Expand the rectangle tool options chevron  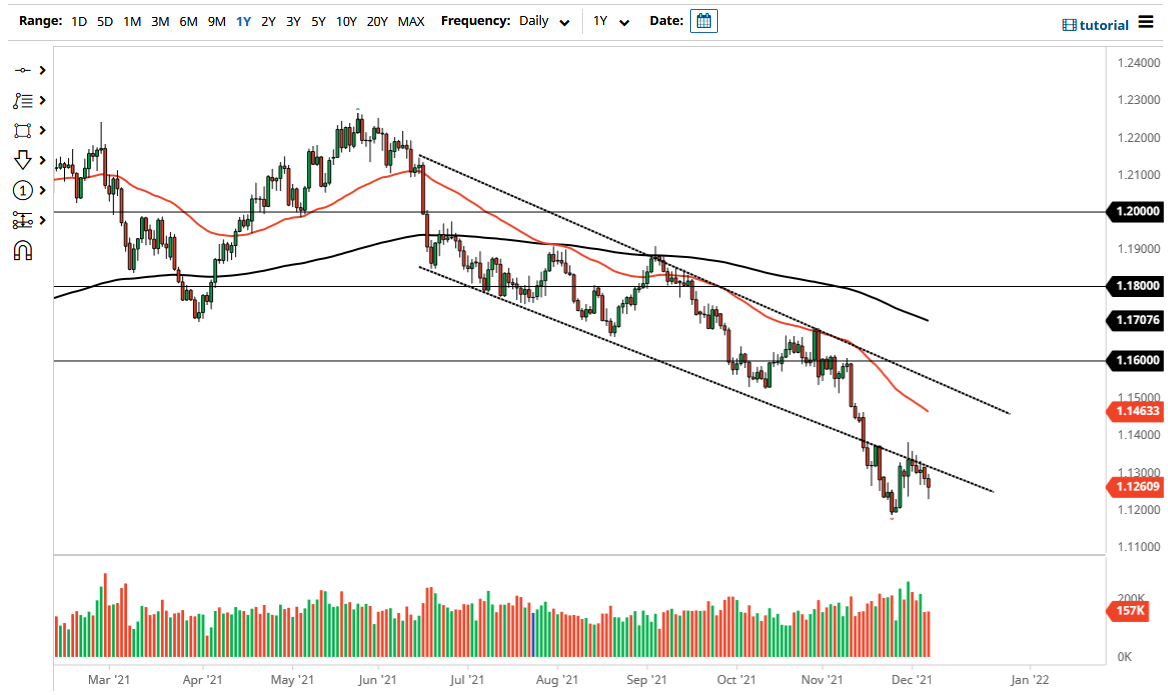click(41, 130)
